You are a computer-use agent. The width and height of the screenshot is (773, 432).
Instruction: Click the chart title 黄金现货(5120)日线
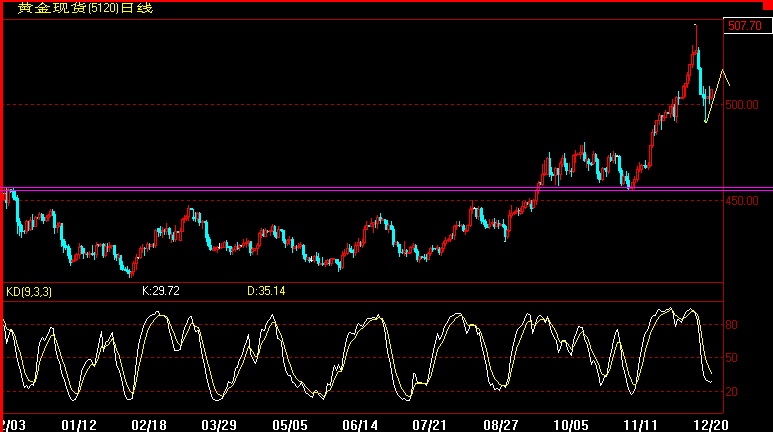click(85, 8)
